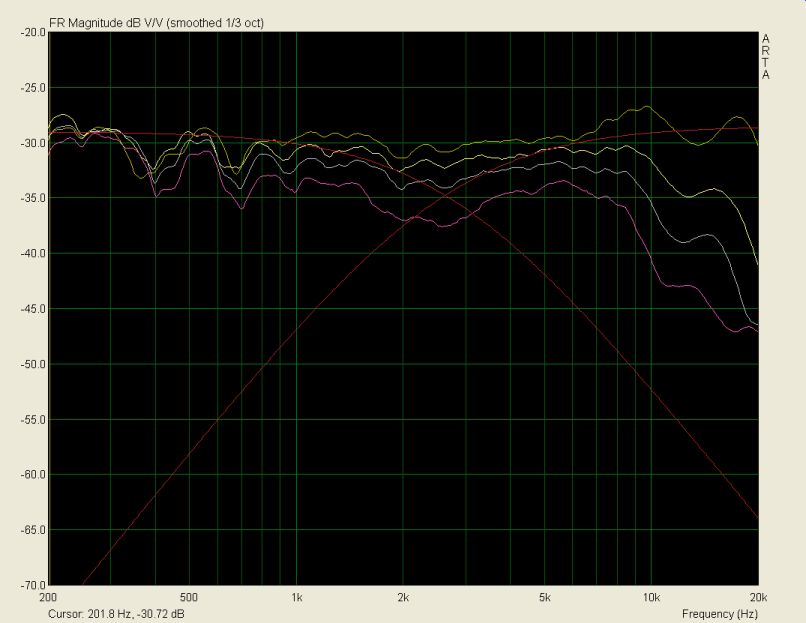Click the 20k frequency axis label
The width and height of the screenshot is (806, 623).
[x=759, y=597]
